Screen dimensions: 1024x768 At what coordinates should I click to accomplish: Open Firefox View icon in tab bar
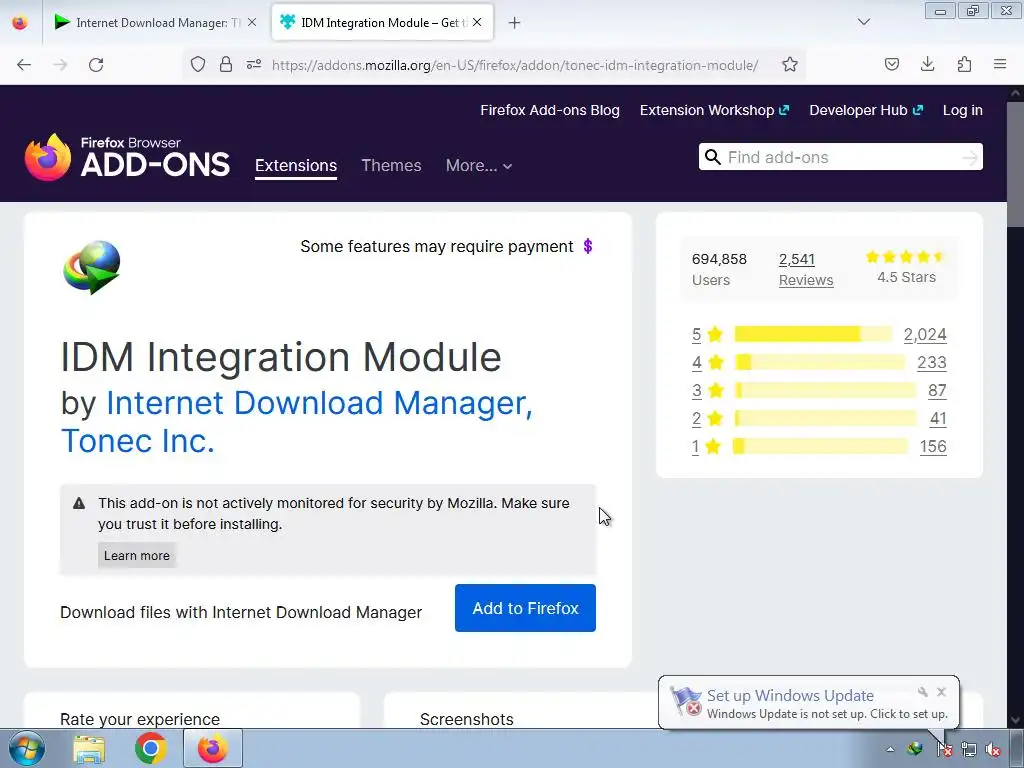pos(20,23)
